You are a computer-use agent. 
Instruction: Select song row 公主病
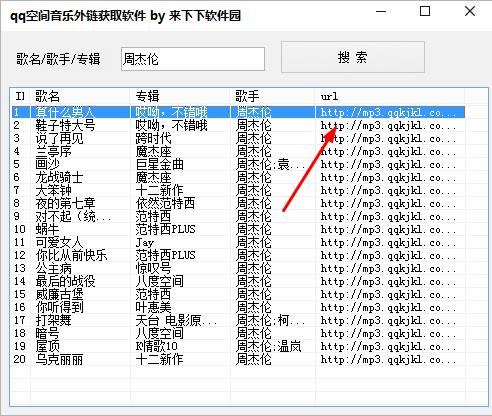[238, 269]
